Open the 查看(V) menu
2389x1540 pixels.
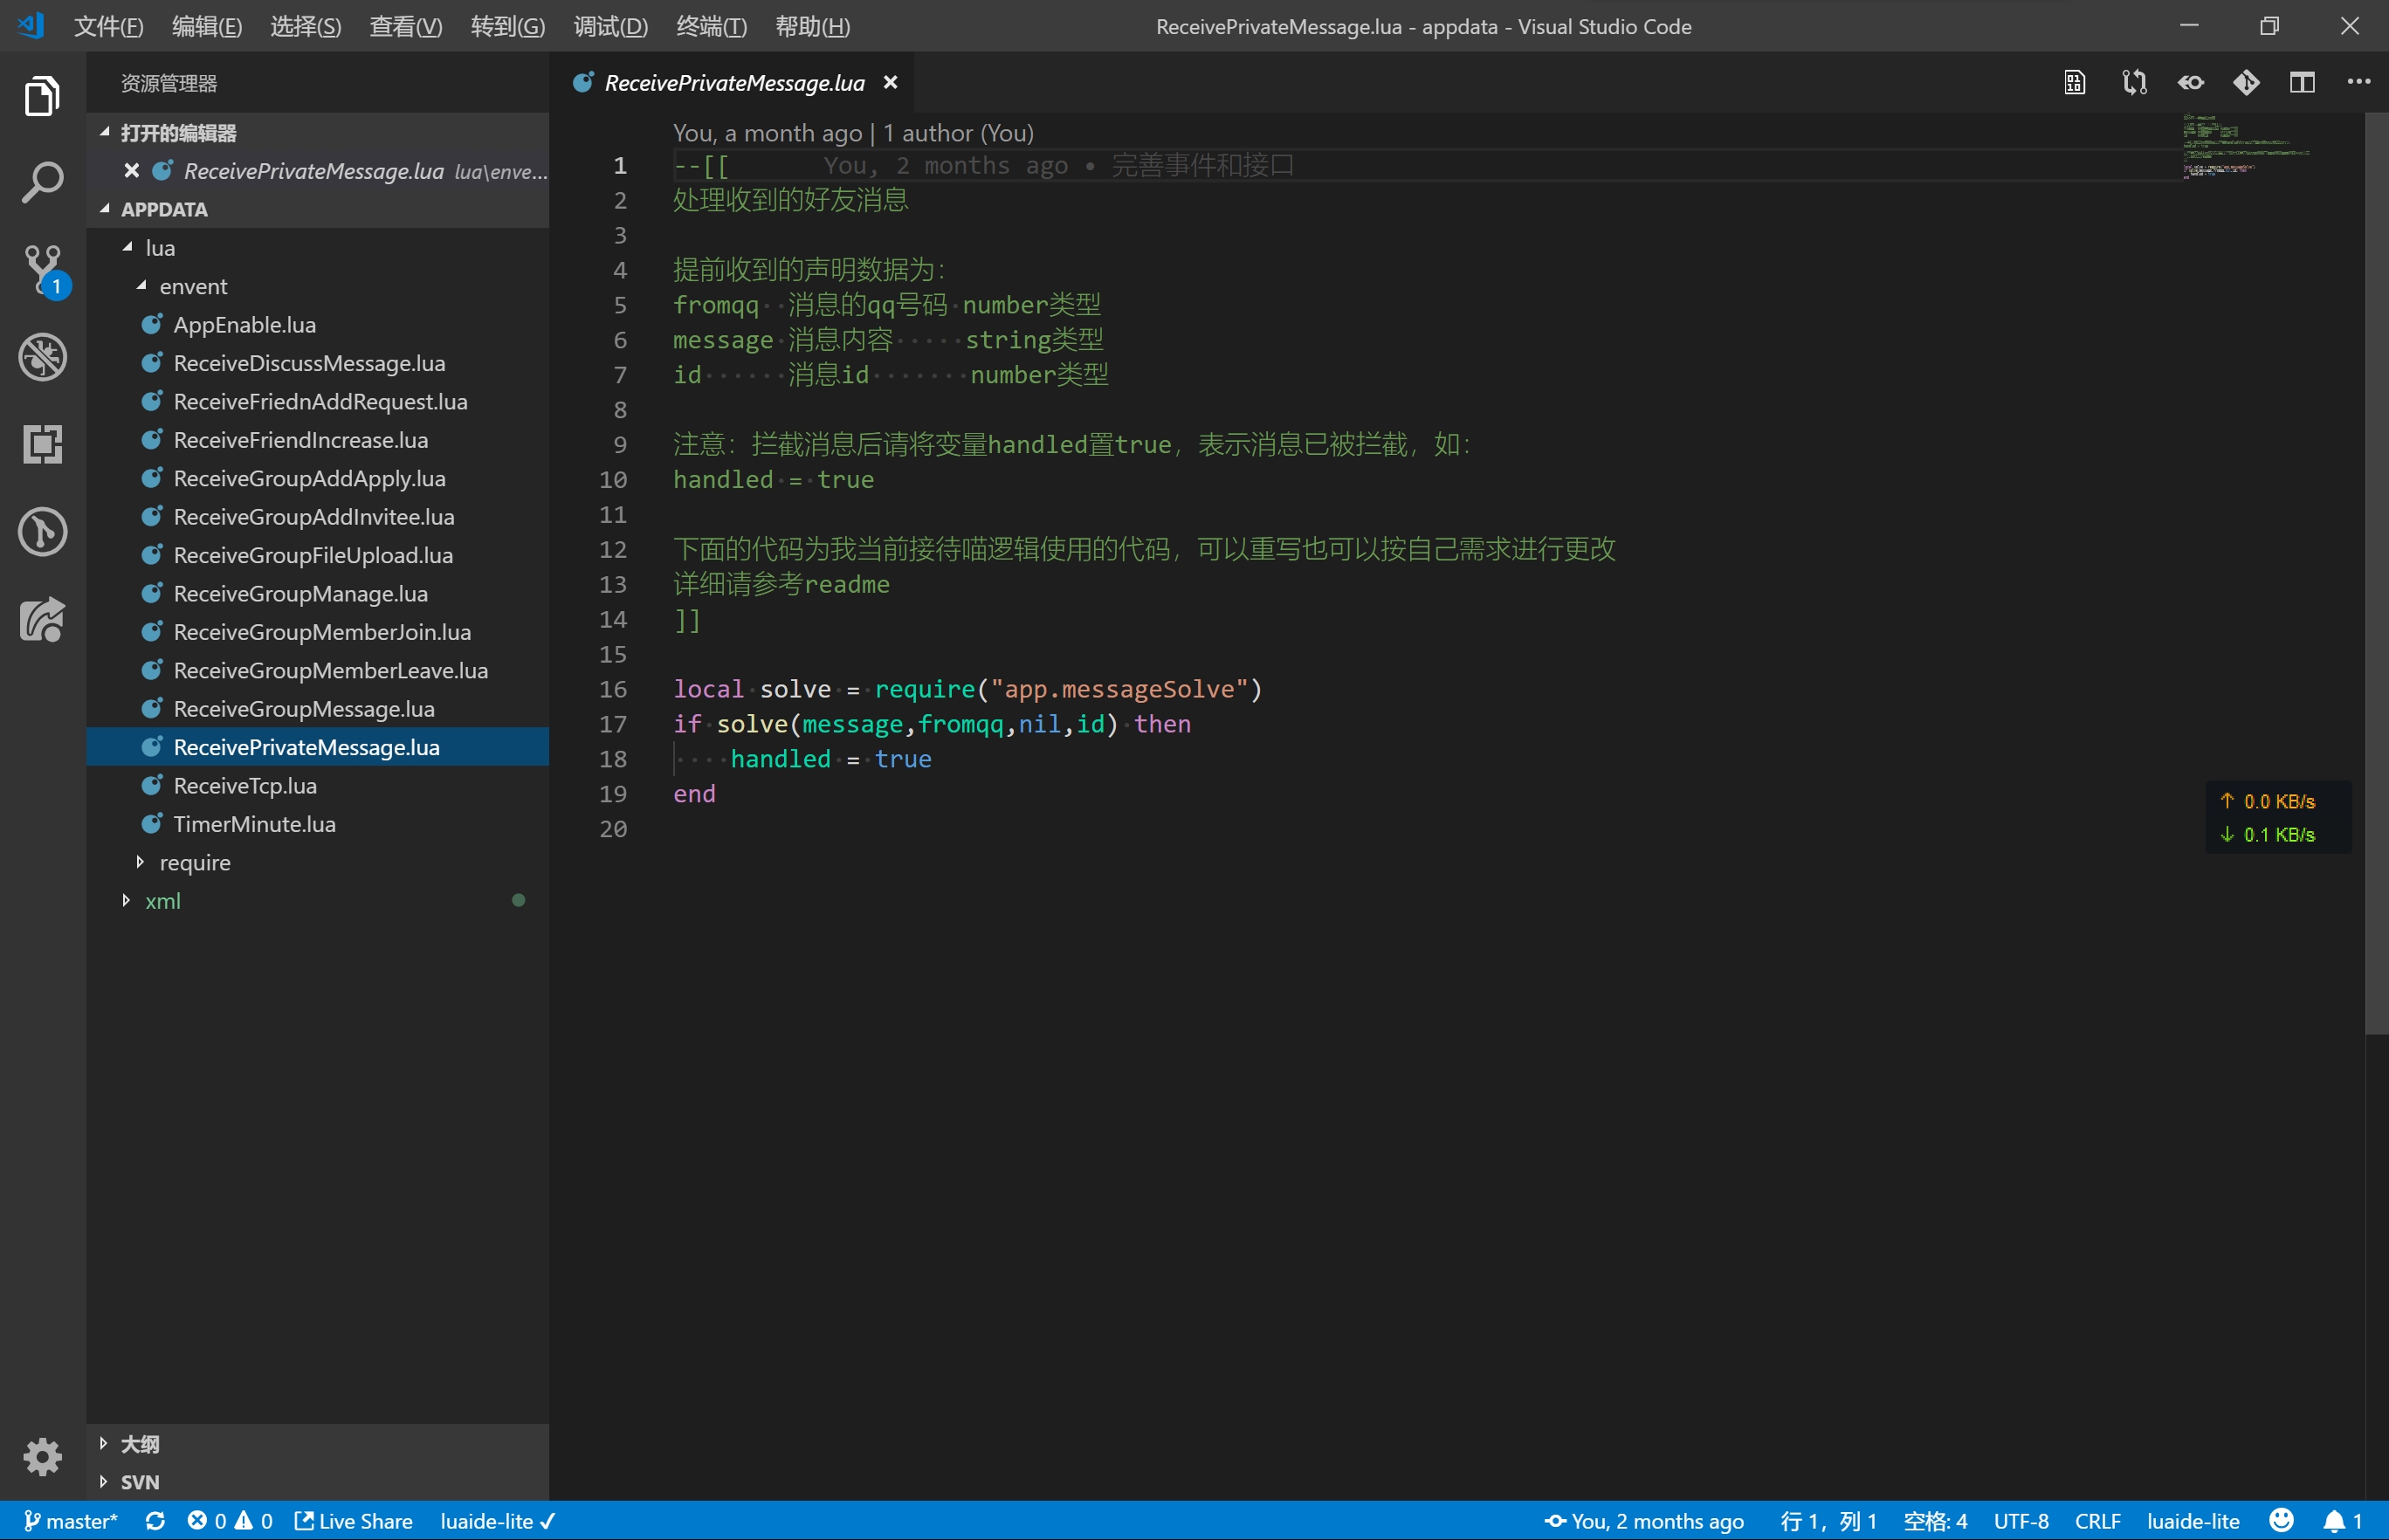[406, 26]
